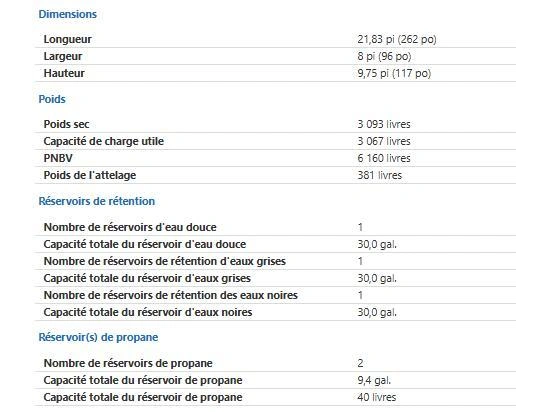Click the Poids section heading
This screenshot has height=412, width=549.
(x=52, y=99)
